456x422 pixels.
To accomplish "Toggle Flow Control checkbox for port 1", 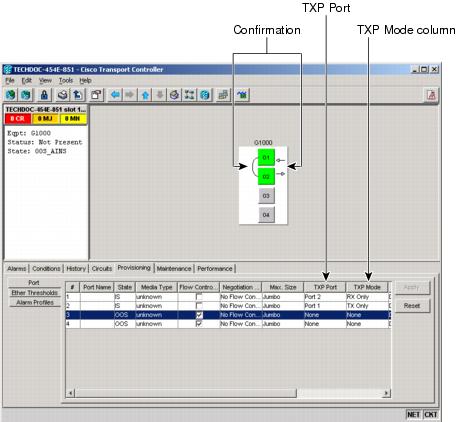I will (199, 296).
